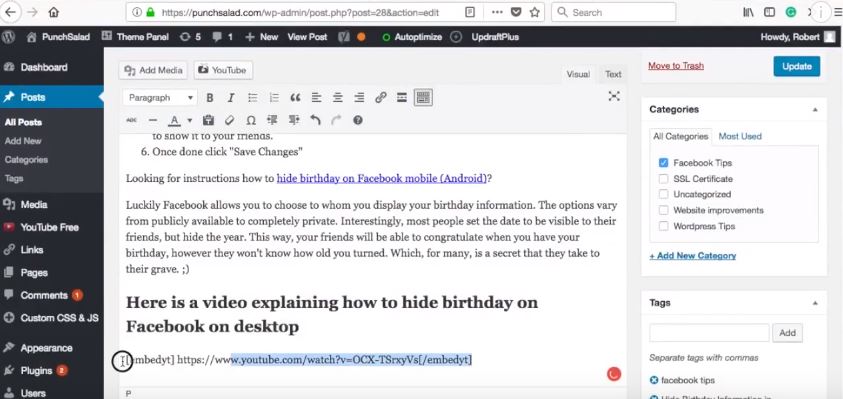Screen dimensions: 843x399
Task: Click the WordPress logo in admin bar
Action: (x=9, y=37)
